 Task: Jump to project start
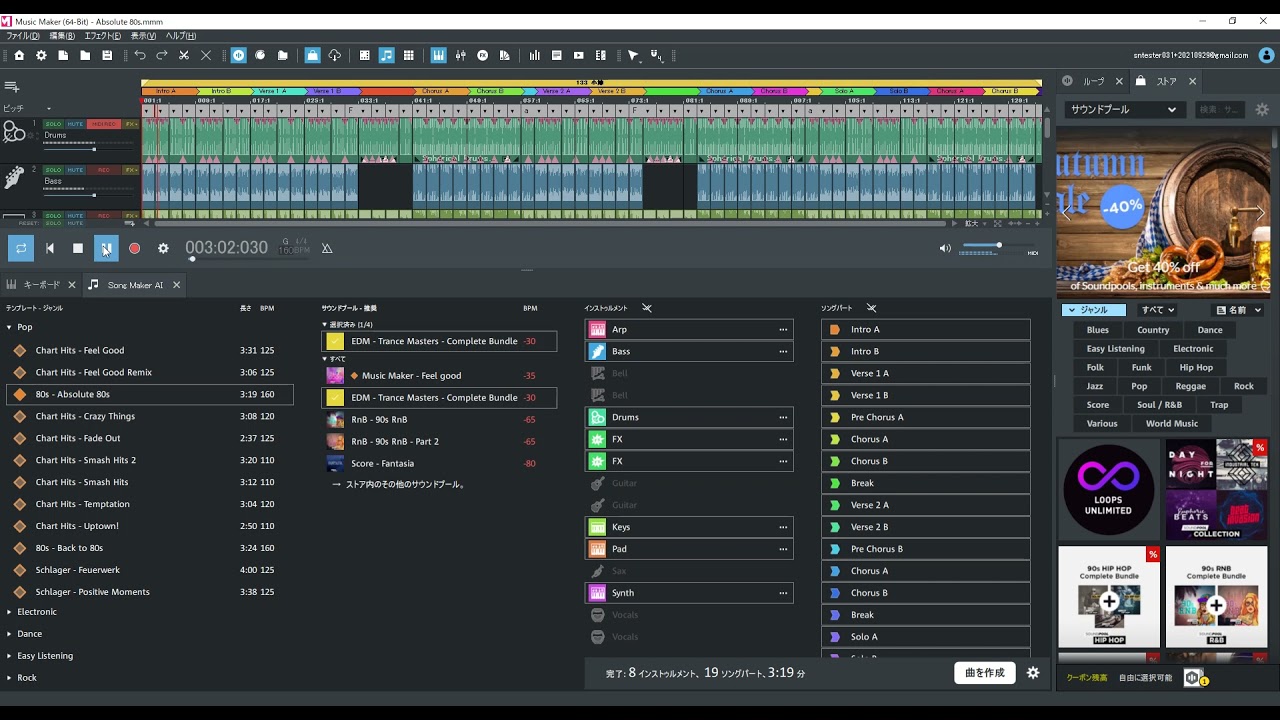(x=49, y=248)
